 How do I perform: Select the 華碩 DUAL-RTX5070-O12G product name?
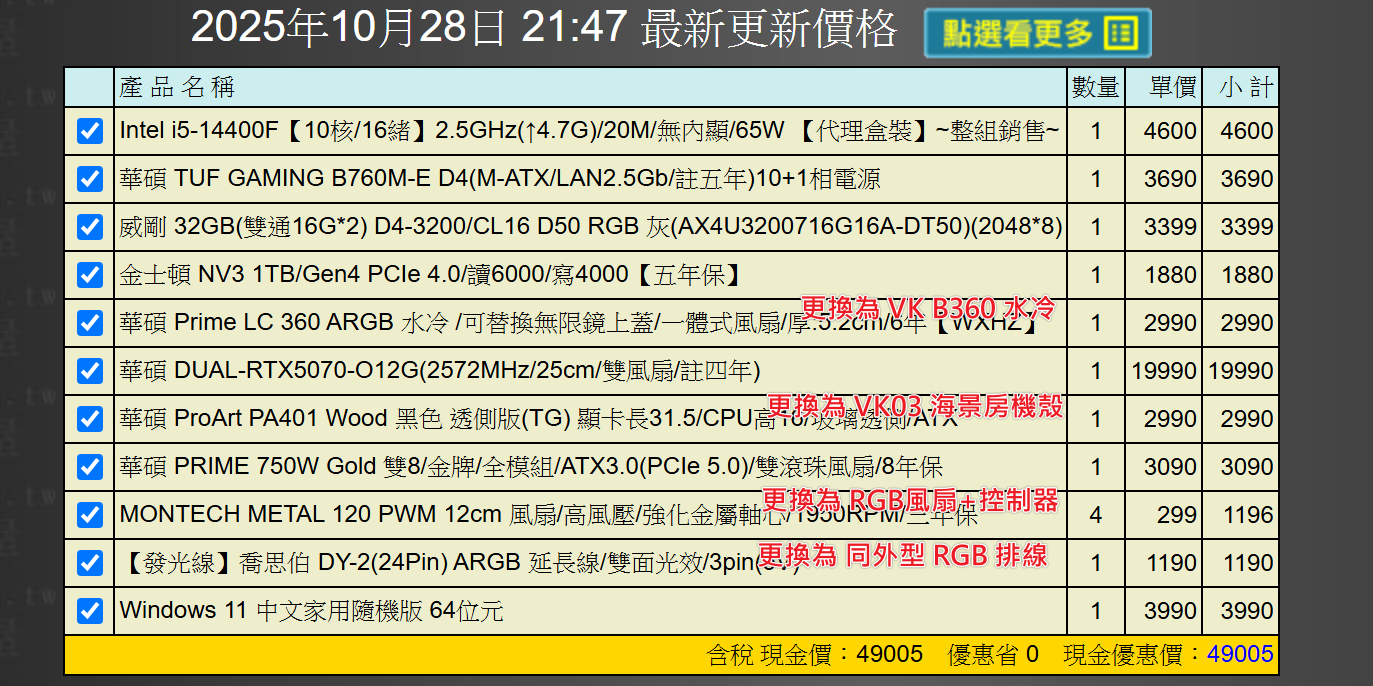click(440, 371)
